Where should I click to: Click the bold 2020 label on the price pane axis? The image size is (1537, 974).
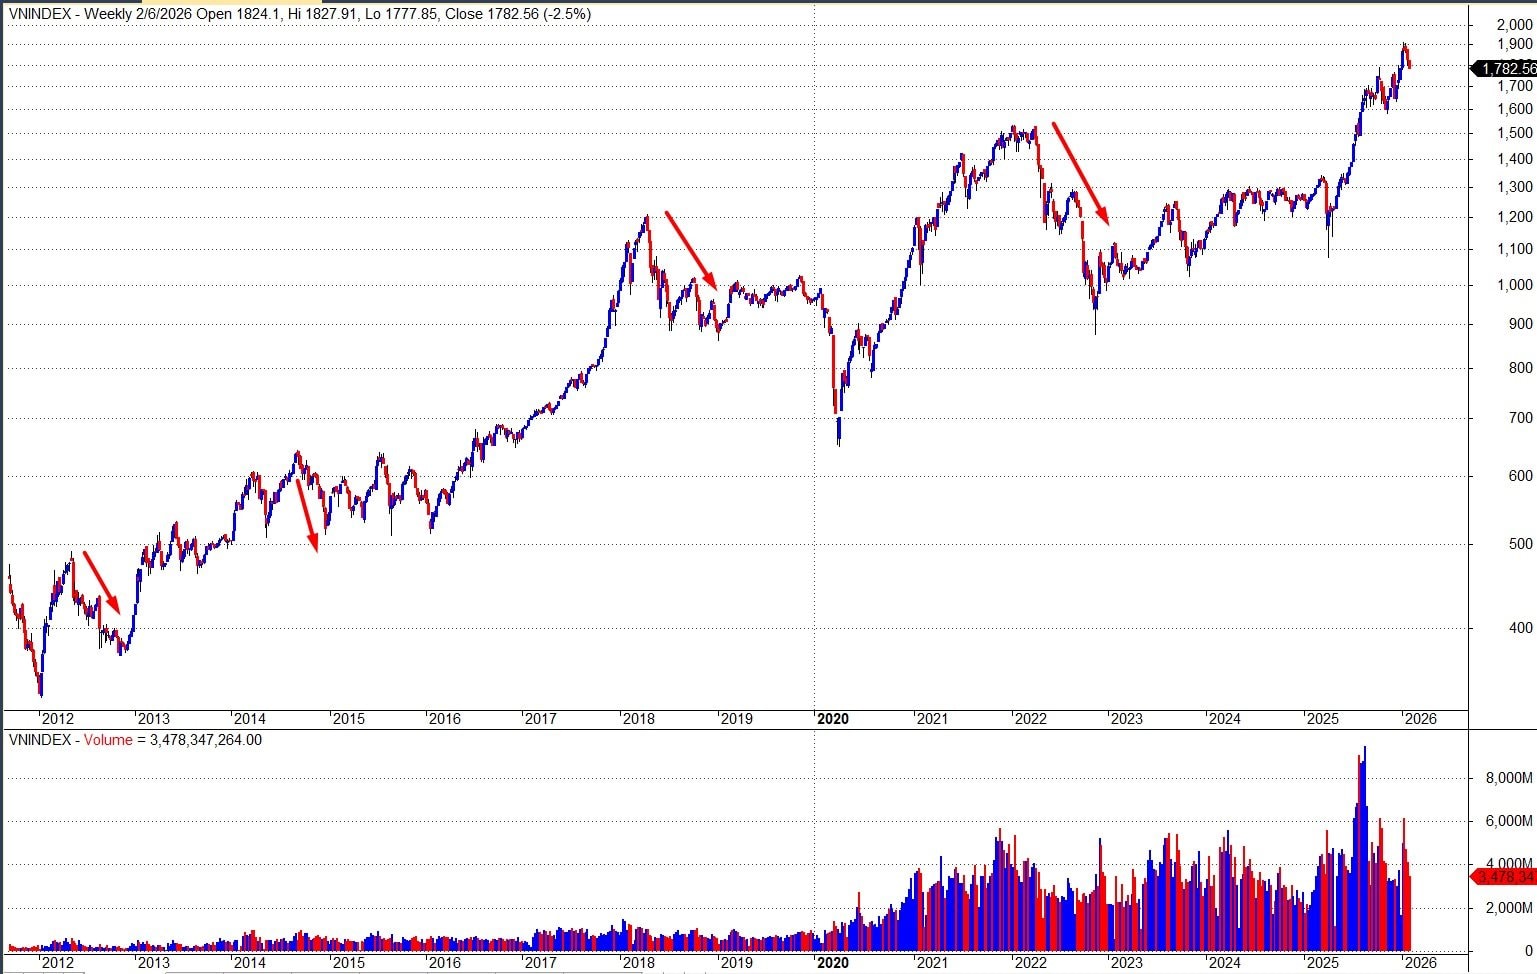point(832,718)
